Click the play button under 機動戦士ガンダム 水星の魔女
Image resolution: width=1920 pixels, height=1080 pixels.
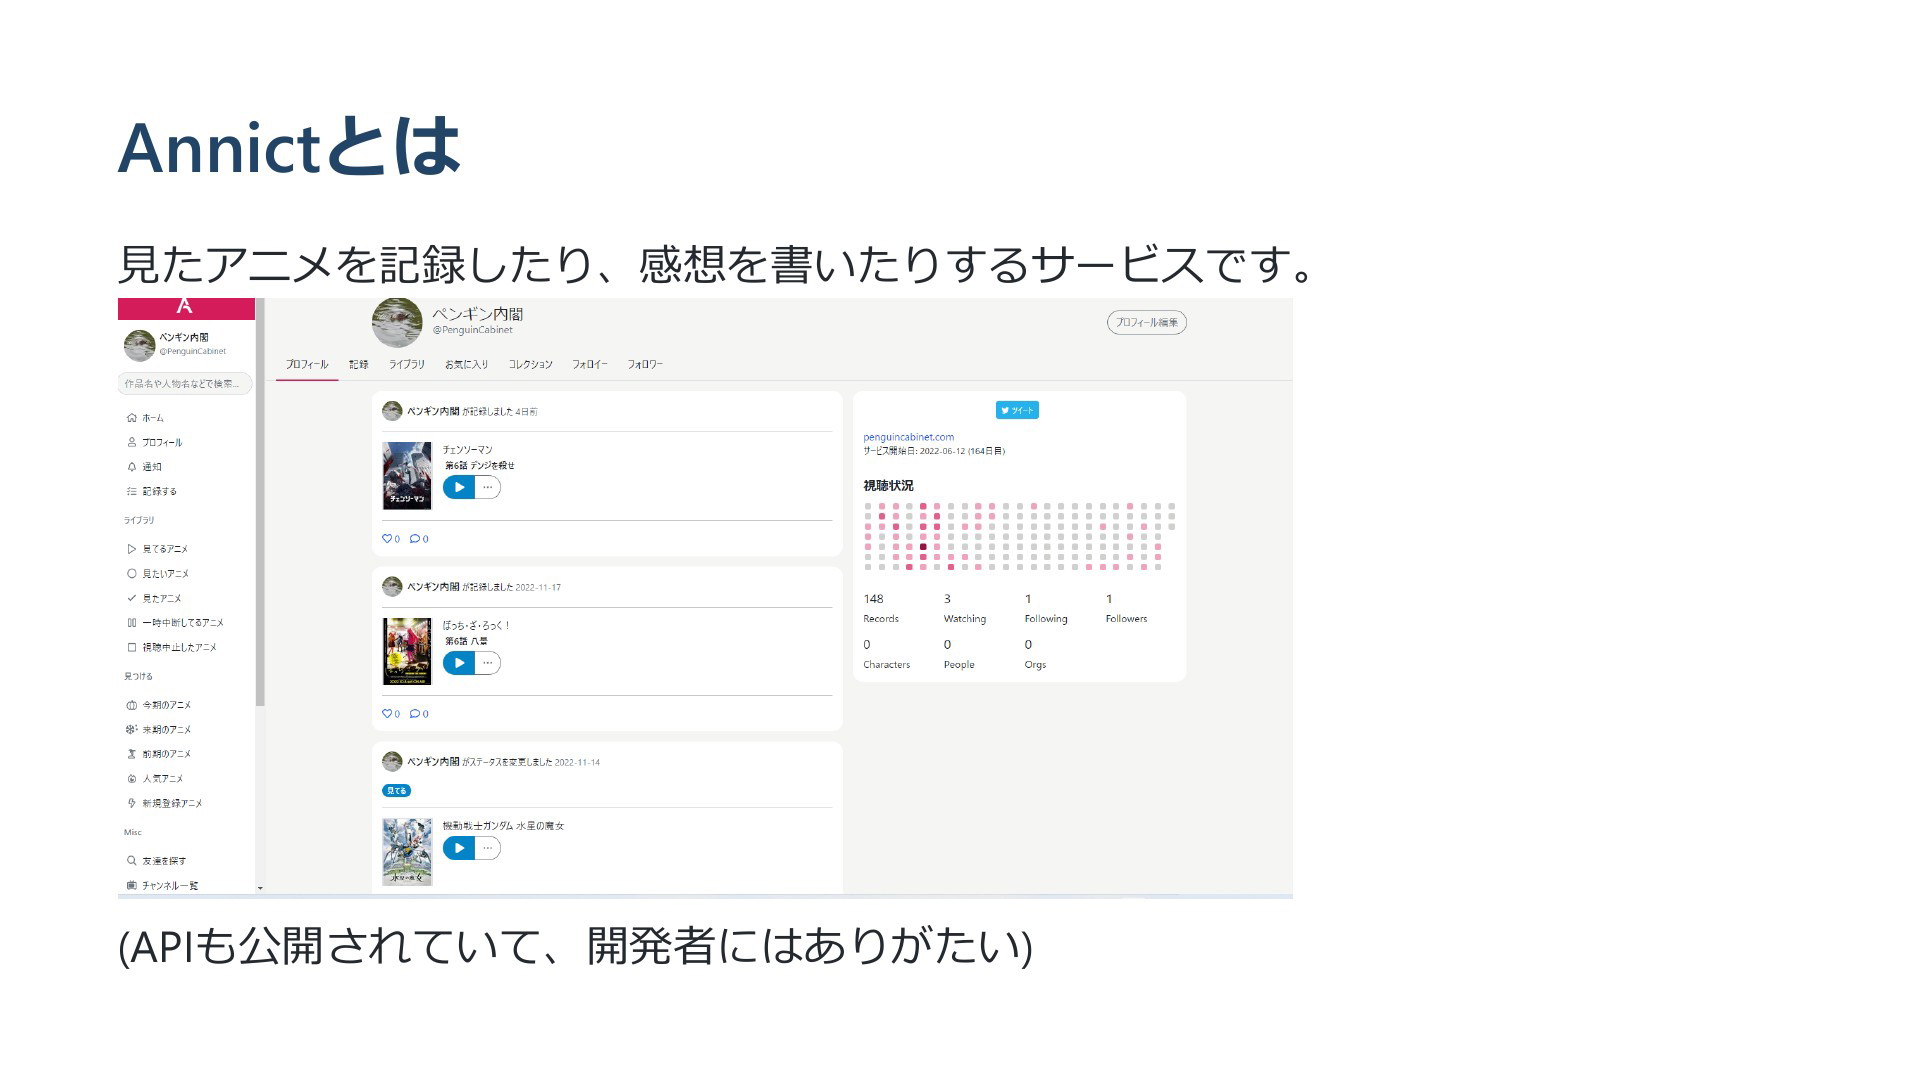459,848
